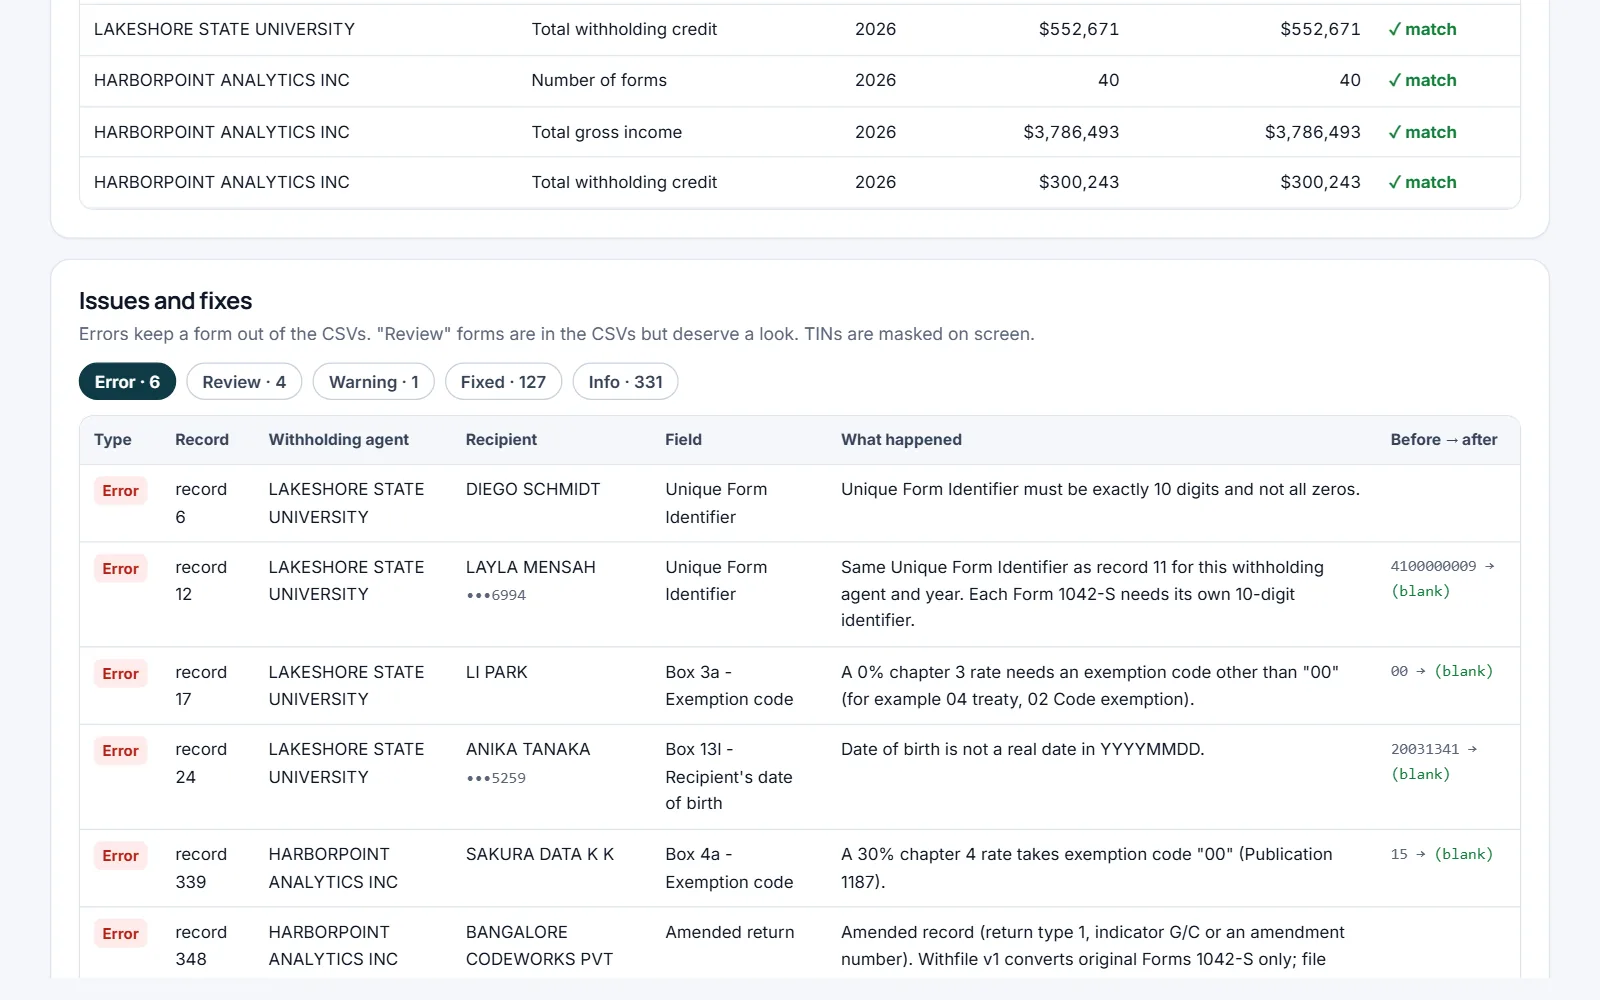Select recipient SAKURA DATA K K
This screenshot has height=1000, width=1600.
(x=540, y=854)
